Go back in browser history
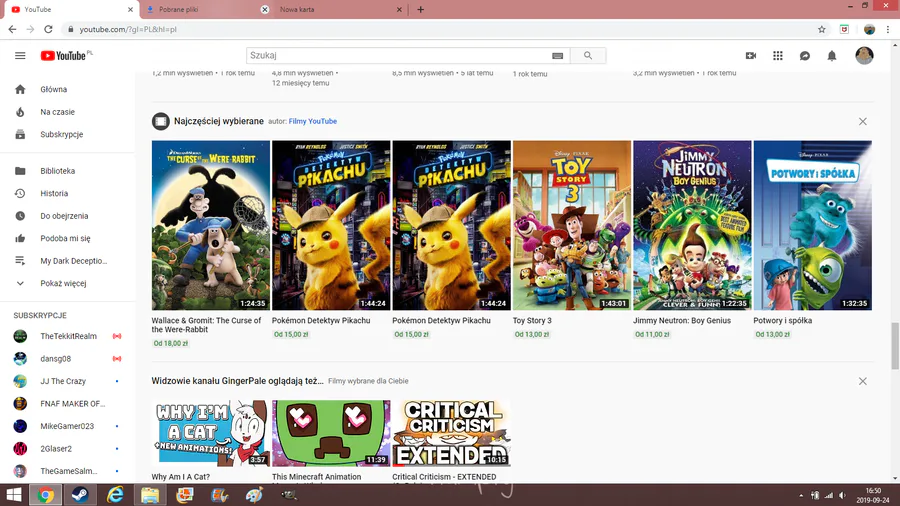This screenshot has height=506, width=900. 12,29
